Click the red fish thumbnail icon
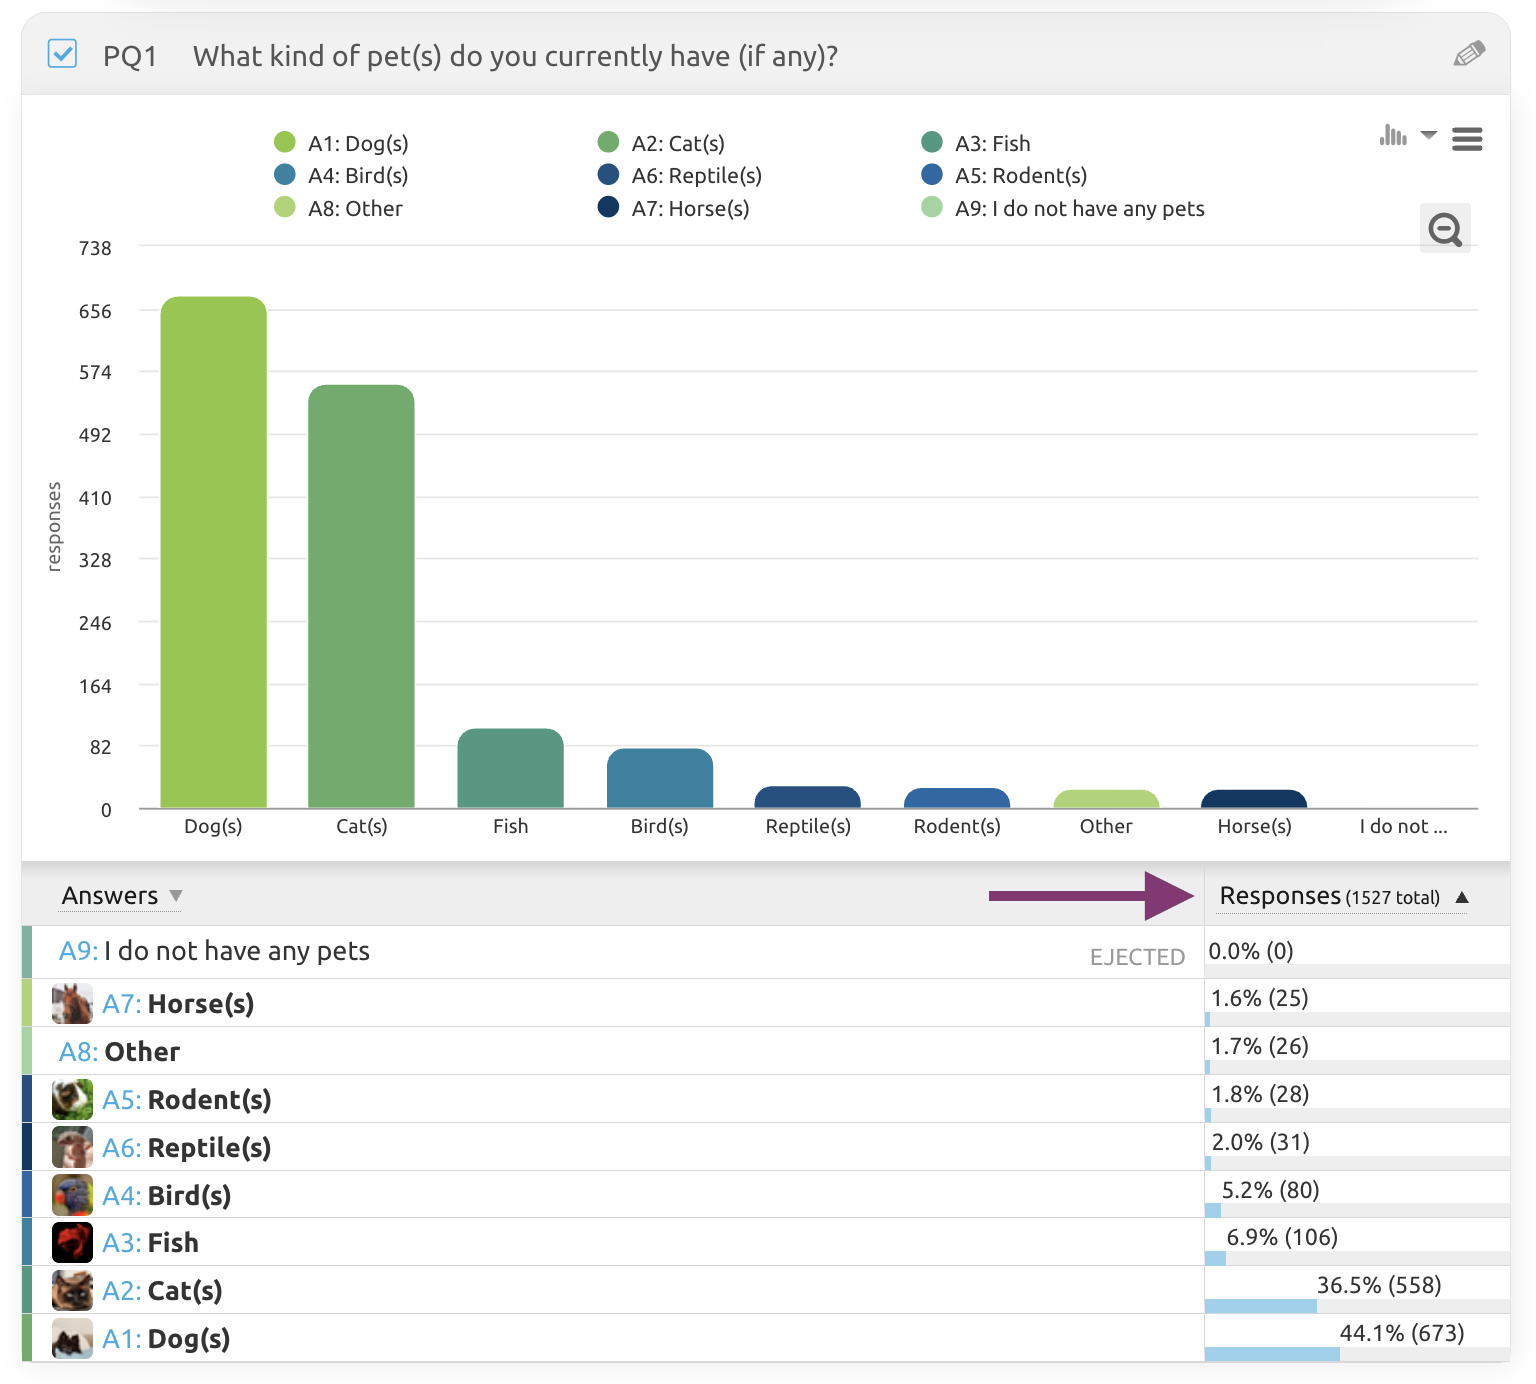The image size is (1536, 1384). pyautogui.click(x=72, y=1242)
